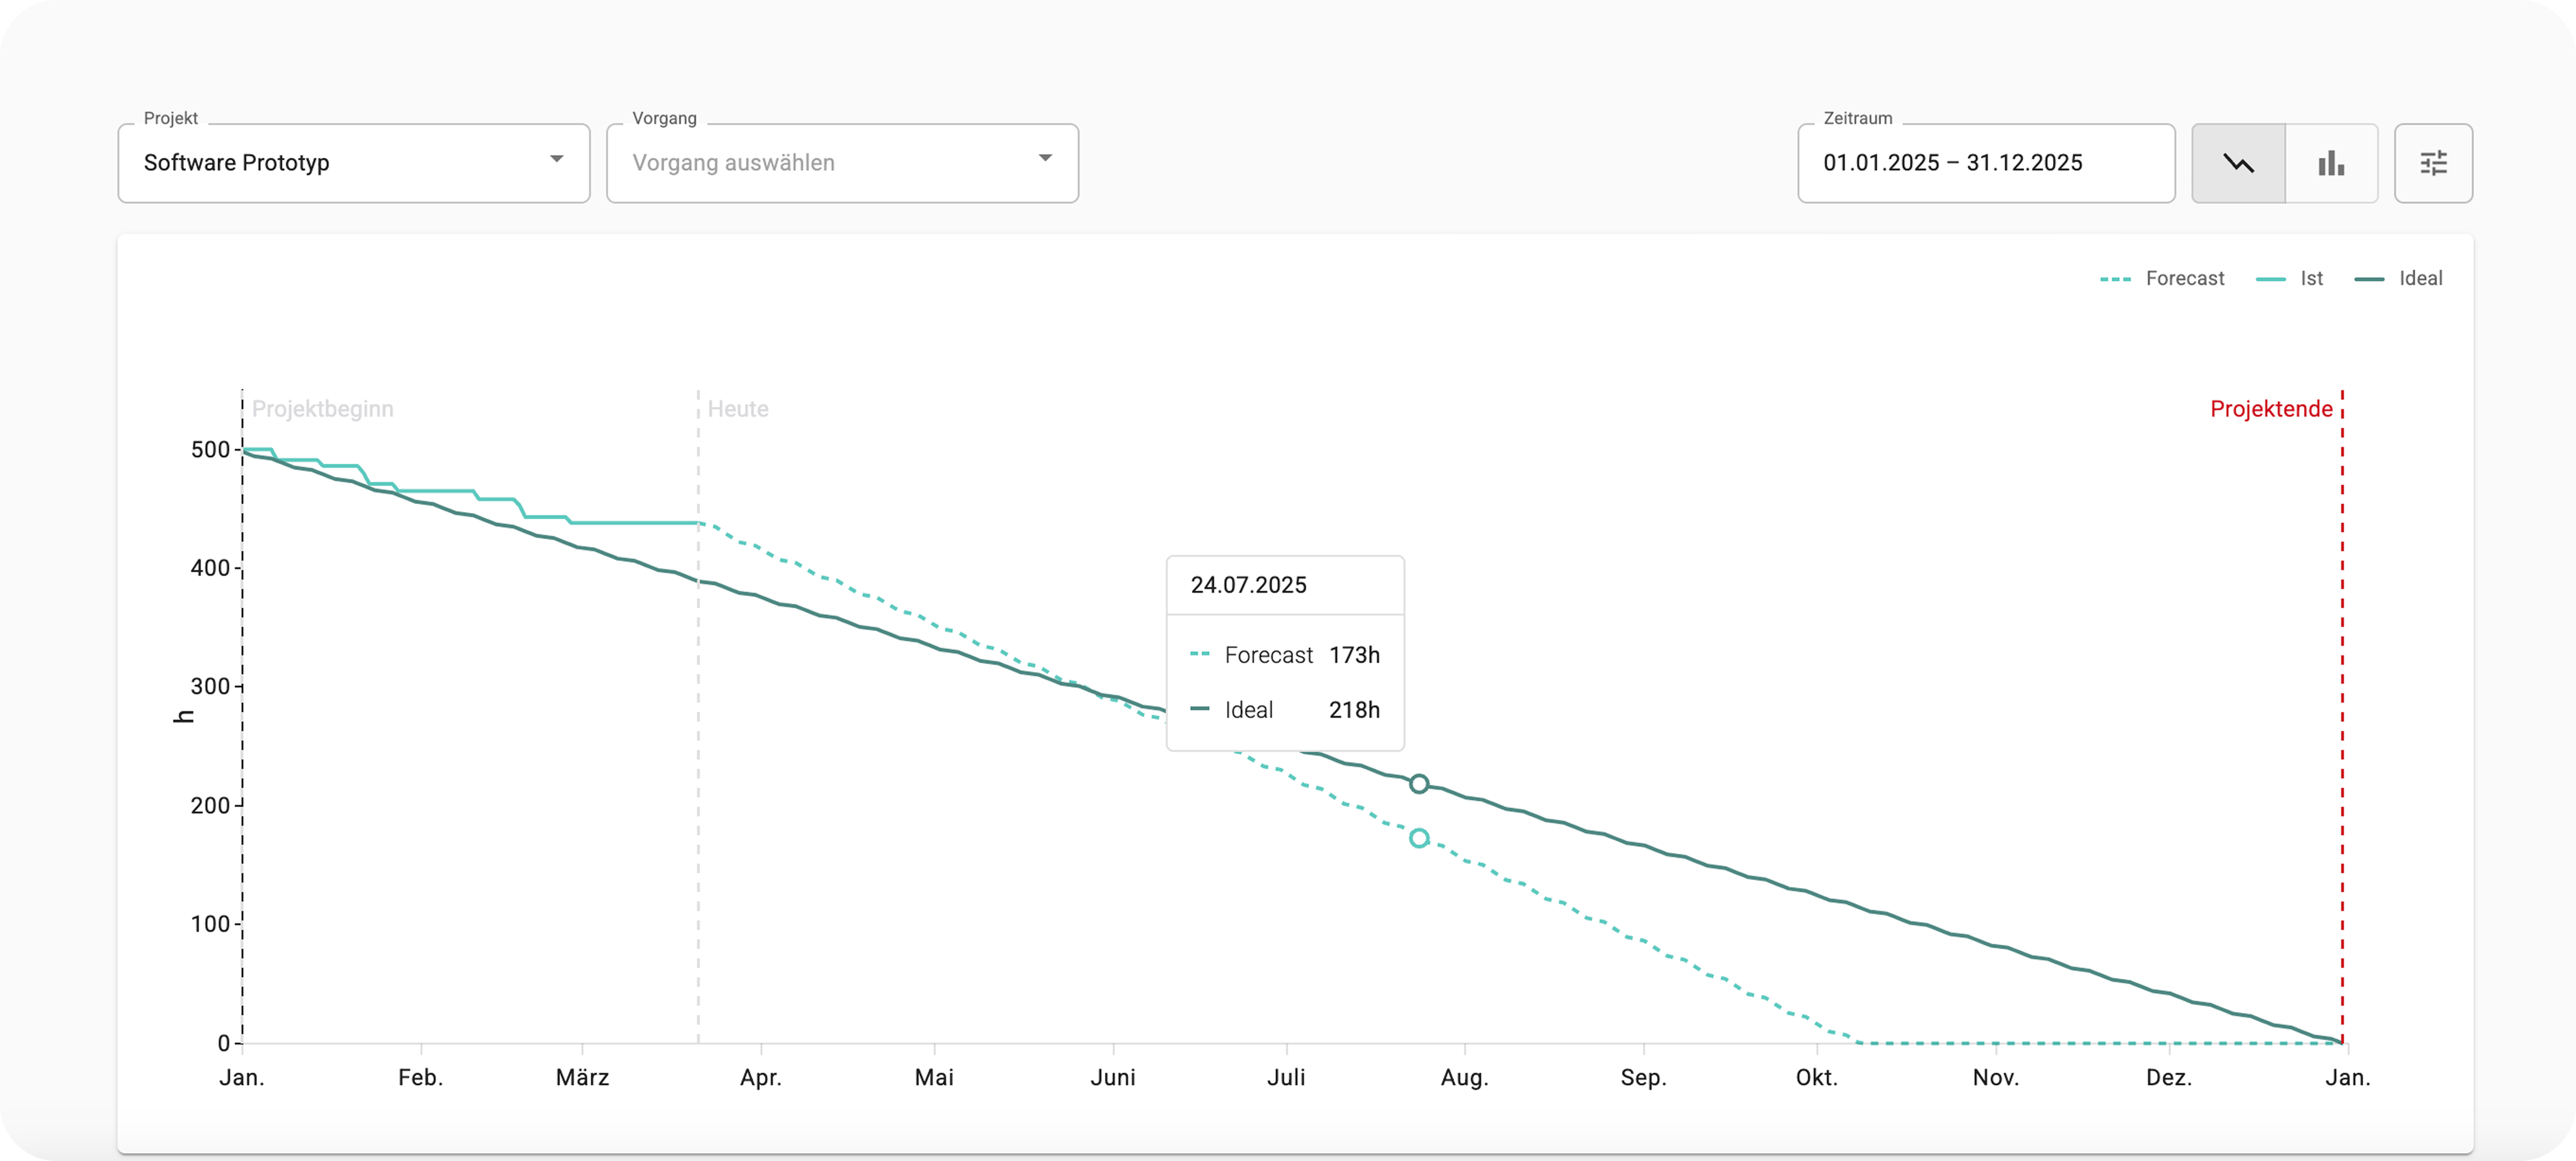Switch to line chart view
Image resolution: width=2576 pixels, height=1161 pixels.
(x=2238, y=163)
